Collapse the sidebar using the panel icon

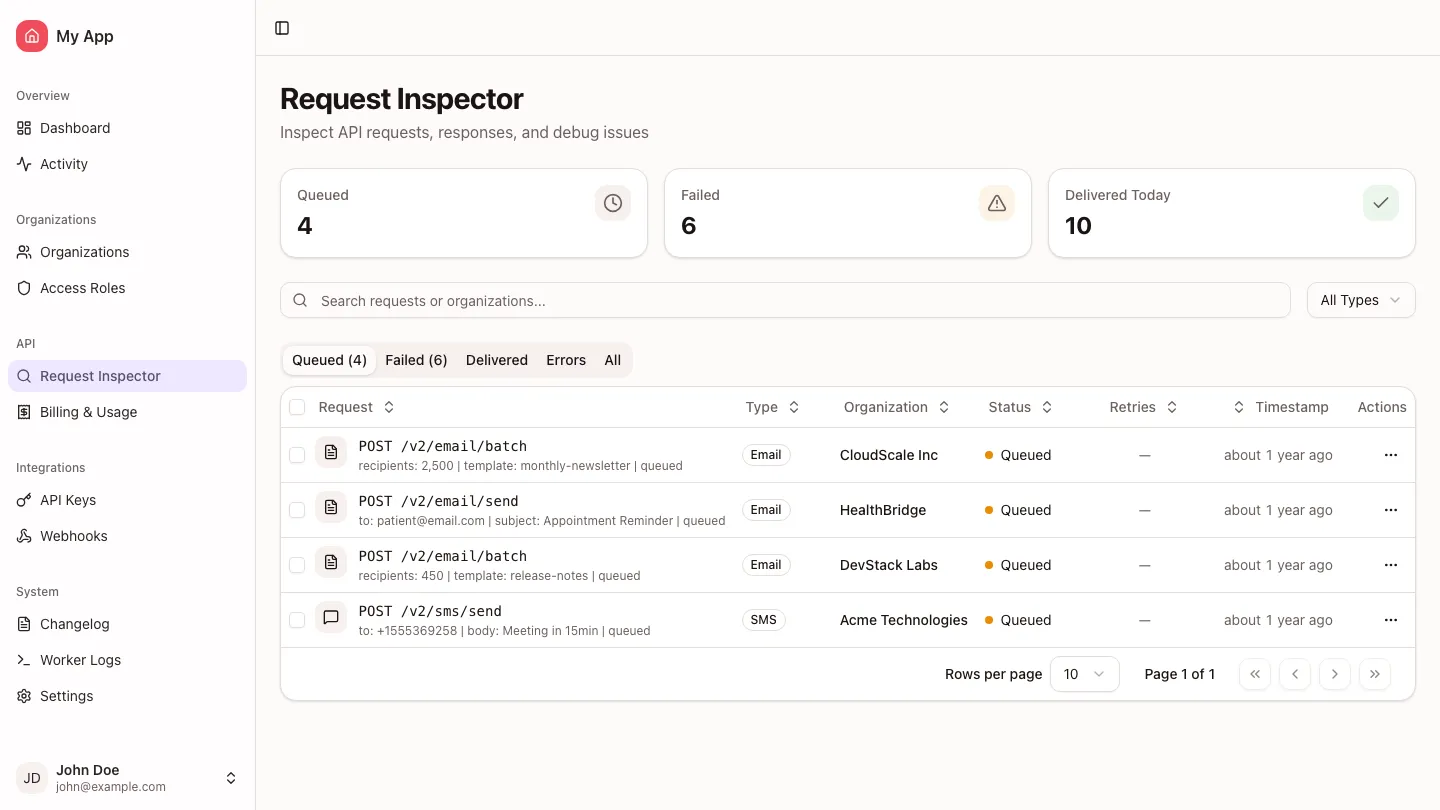point(281,28)
